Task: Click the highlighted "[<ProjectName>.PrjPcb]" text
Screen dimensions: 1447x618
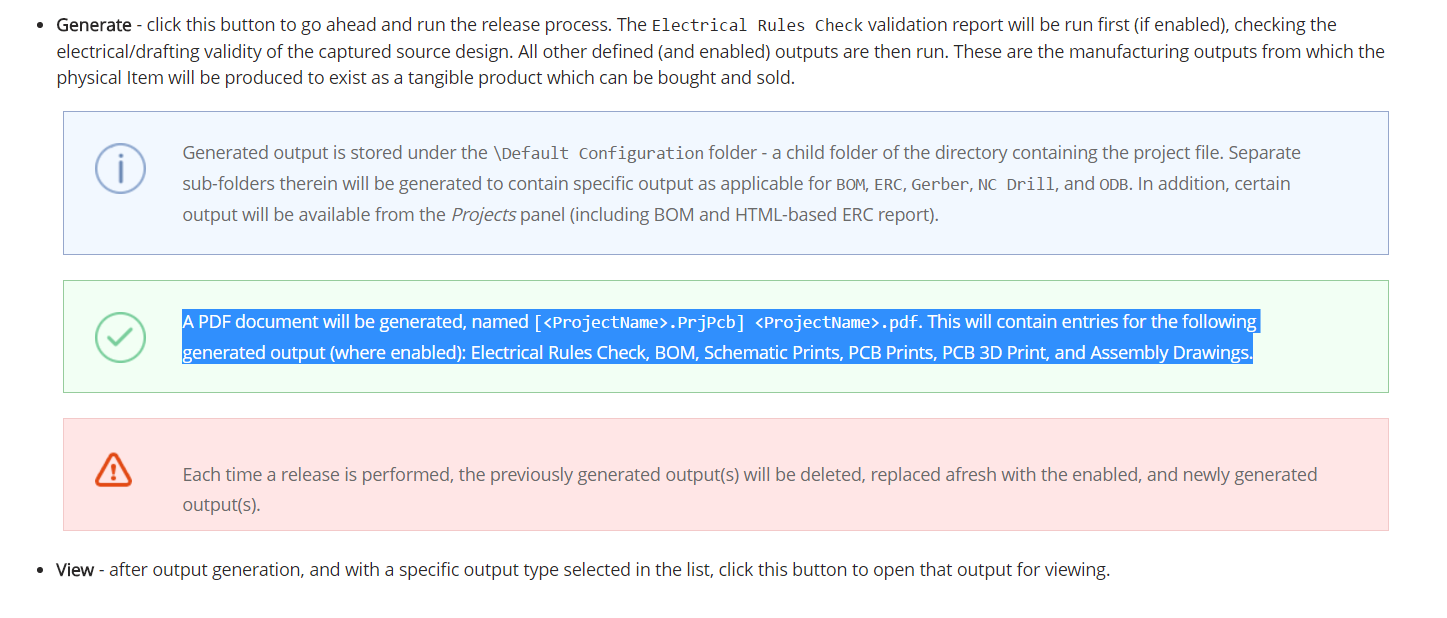Action: pyautogui.click(x=640, y=322)
